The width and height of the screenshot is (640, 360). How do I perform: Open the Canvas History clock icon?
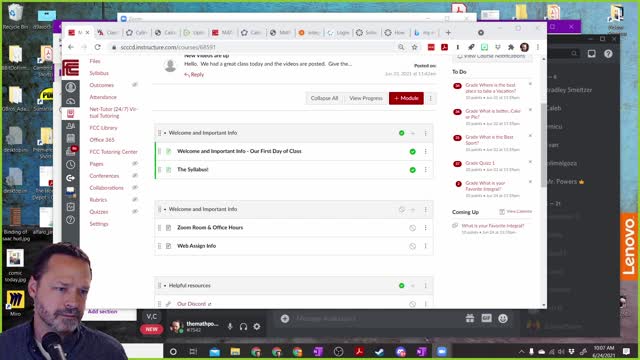[x=71, y=164]
